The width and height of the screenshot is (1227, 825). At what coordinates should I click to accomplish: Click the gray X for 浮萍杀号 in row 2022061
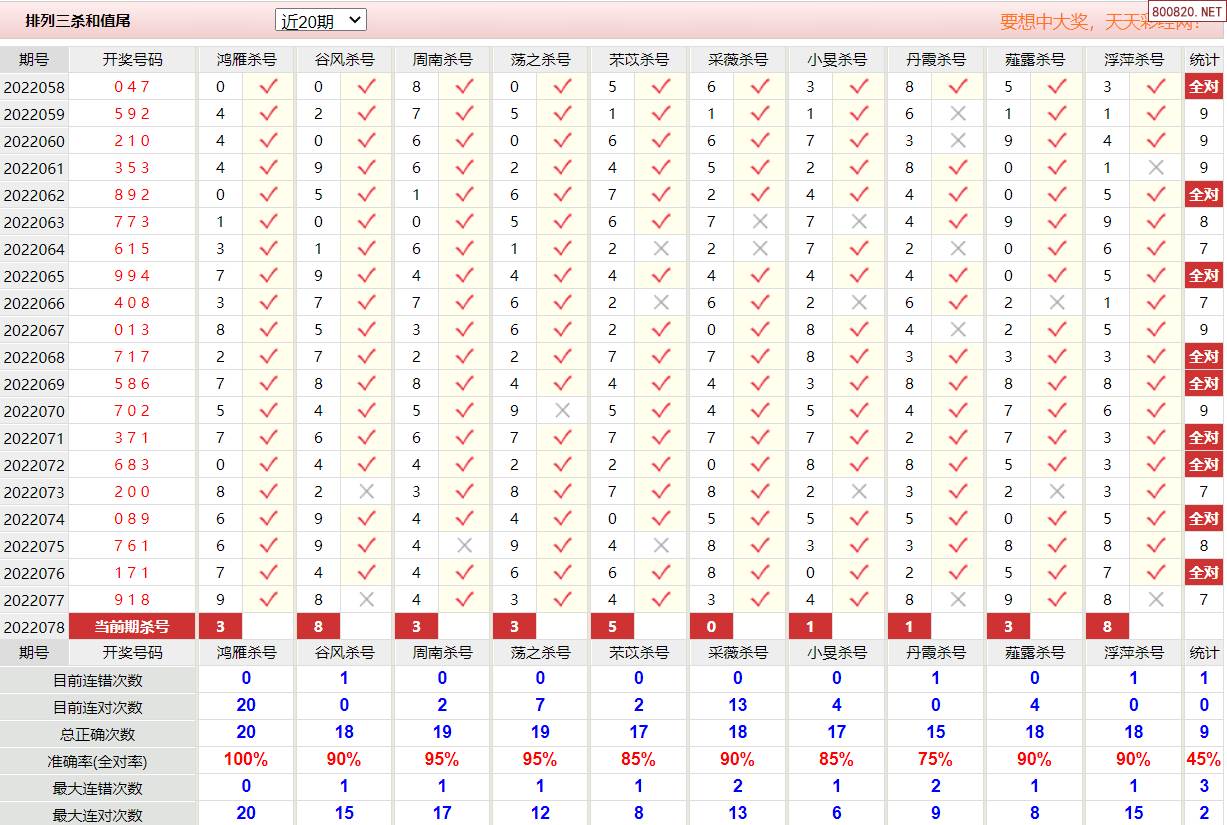click(x=1156, y=168)
